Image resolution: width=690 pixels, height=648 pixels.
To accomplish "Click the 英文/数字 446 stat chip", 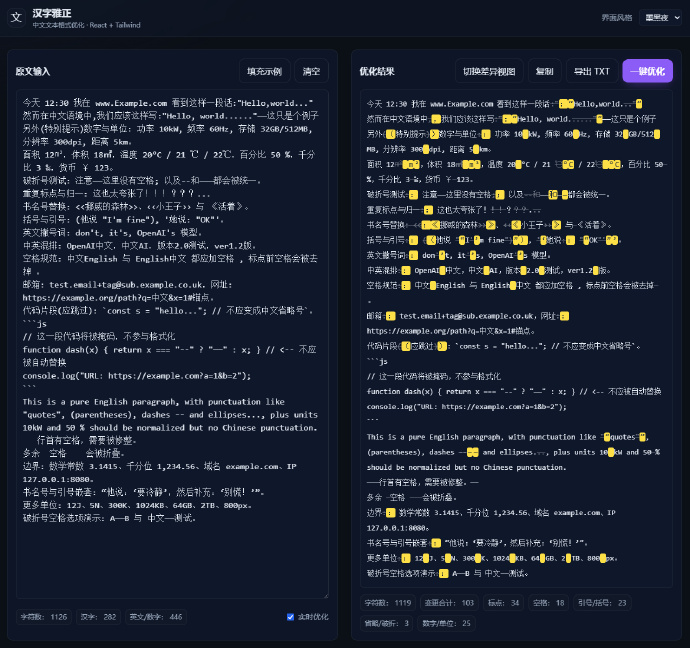I will [155, 617].
